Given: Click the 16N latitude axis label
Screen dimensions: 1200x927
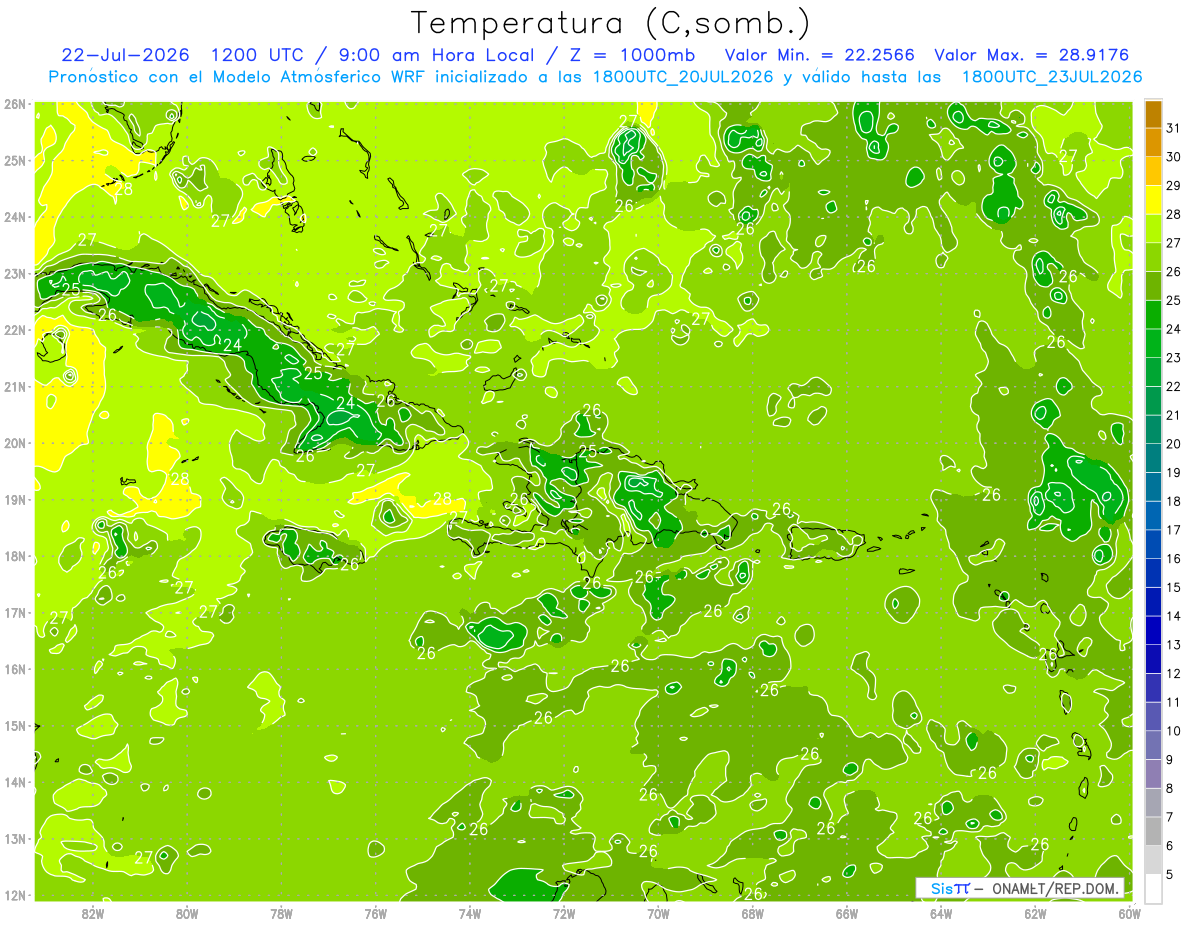Looking at the screenshot, I should click(x=15, y=669).
